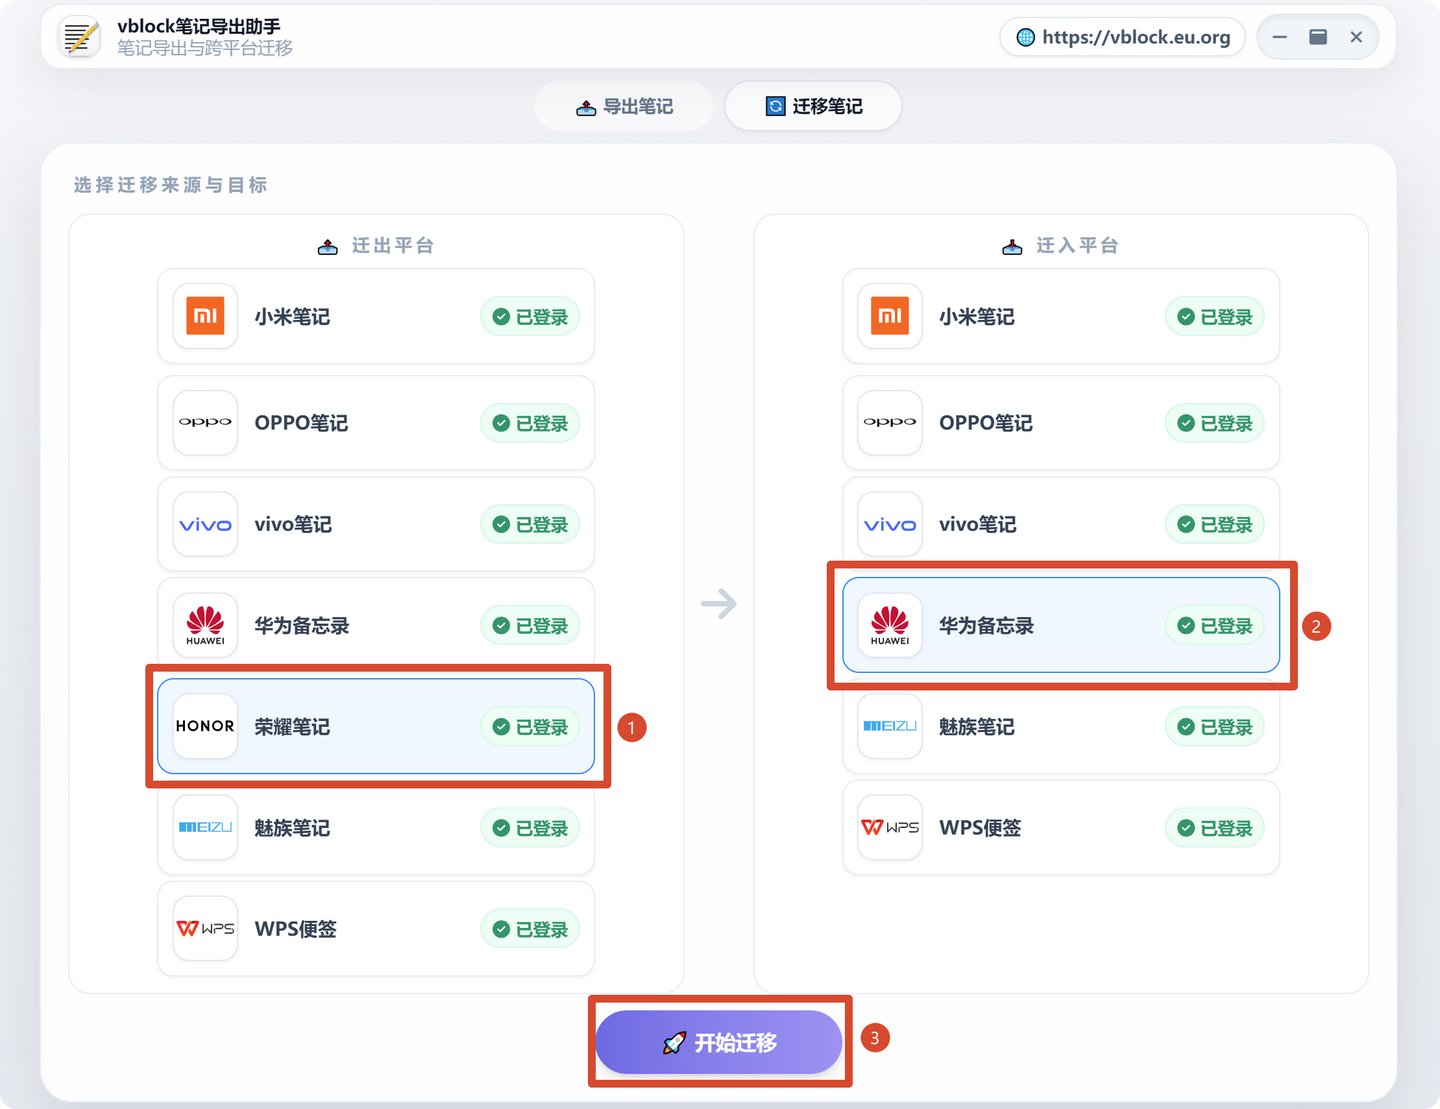Click the vivo logo icon in 迁入平台
The height and width of the screenshot is (1109, 1440).
pyautogui.click(x=890, y=524)
